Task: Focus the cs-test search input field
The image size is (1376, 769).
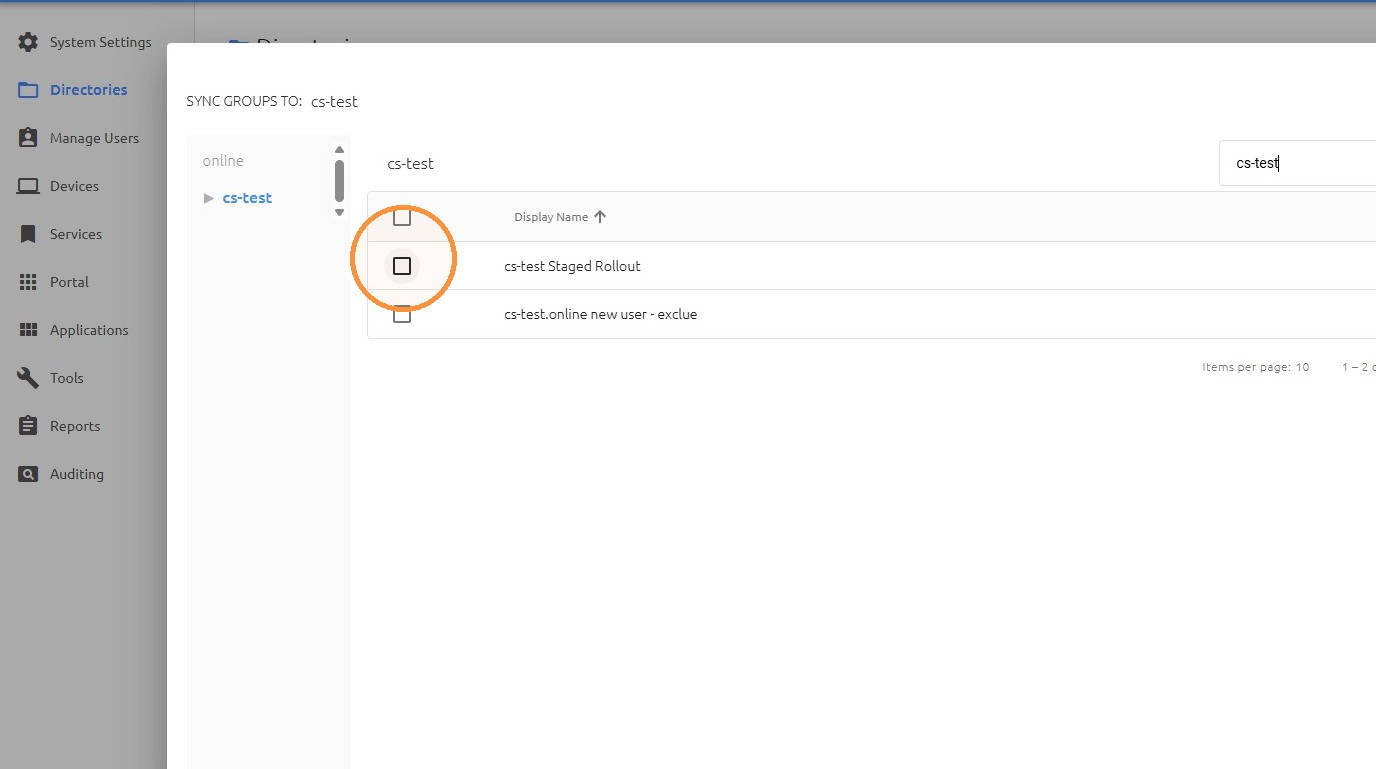Action: 1298,163
